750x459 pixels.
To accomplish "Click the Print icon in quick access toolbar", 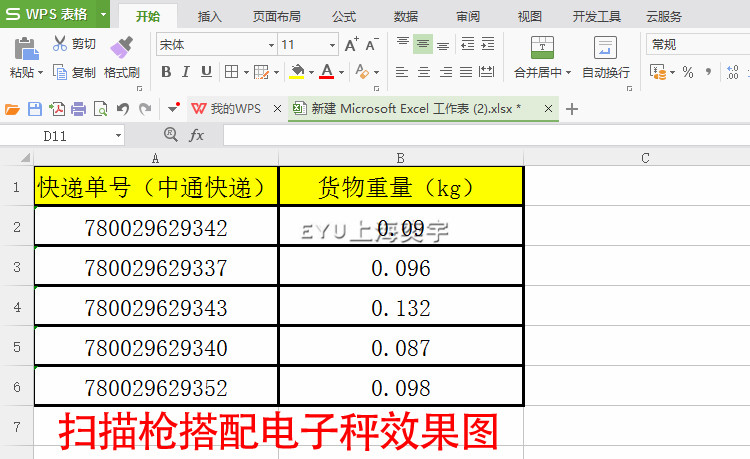I will click(x=78, y=108).
